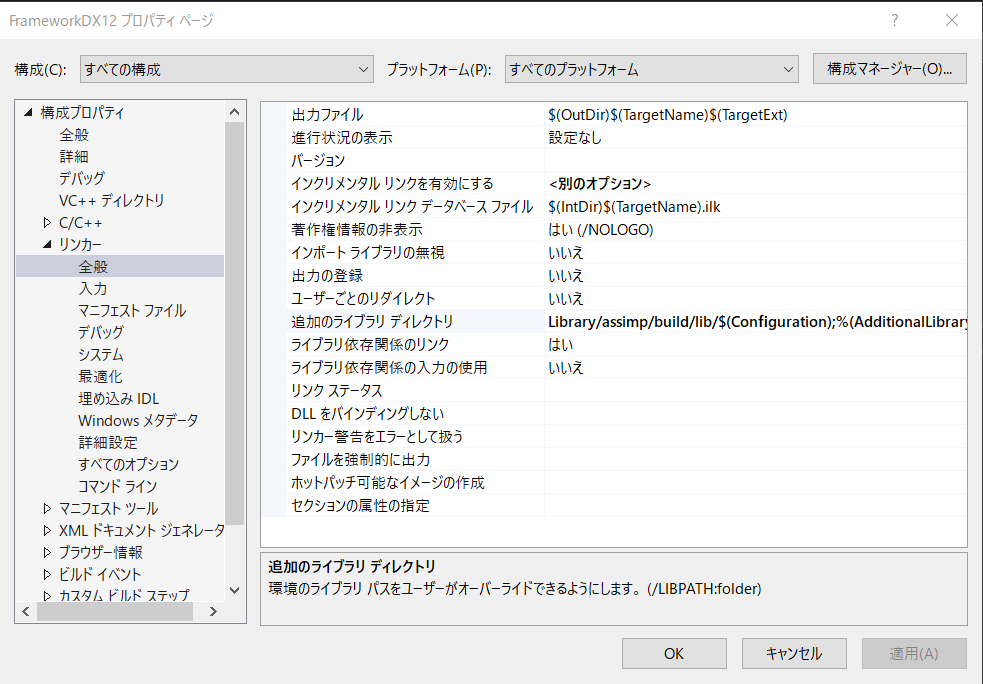Open the 構成 configuration dropdown

(x=226, y=69)
